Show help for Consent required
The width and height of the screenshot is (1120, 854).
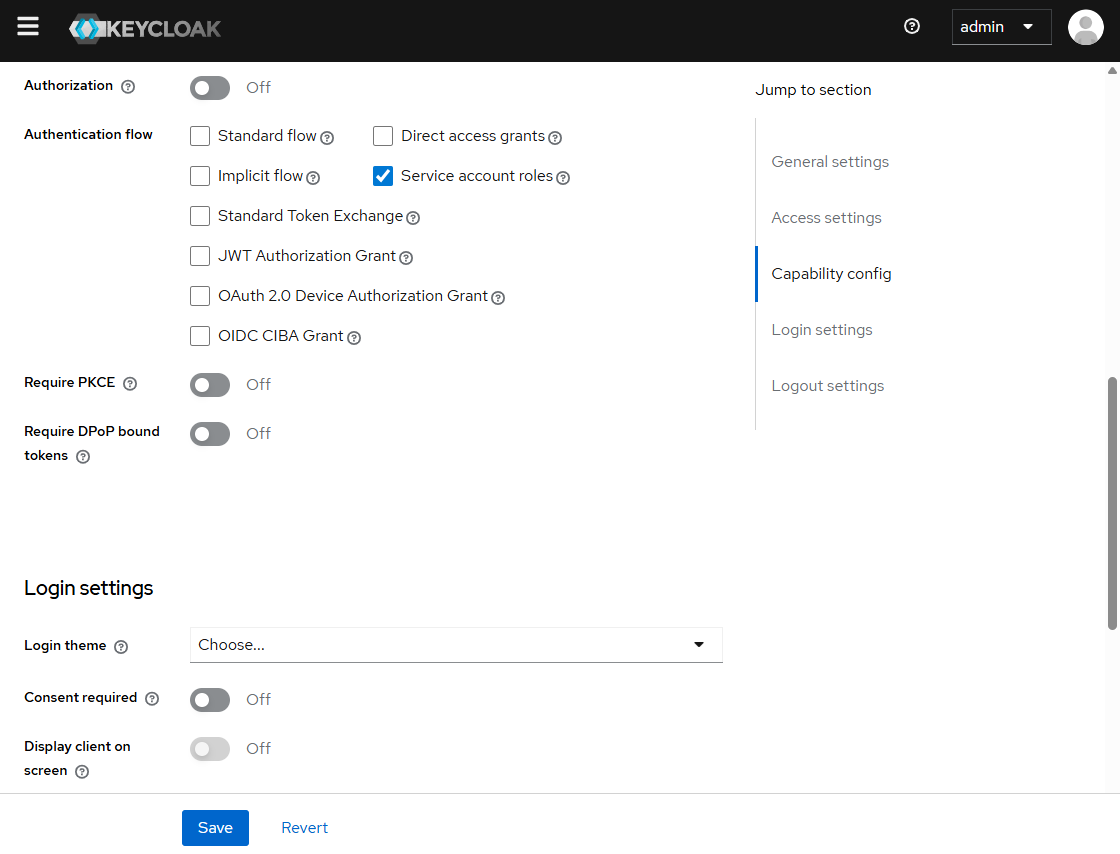(x=152, y=699)
